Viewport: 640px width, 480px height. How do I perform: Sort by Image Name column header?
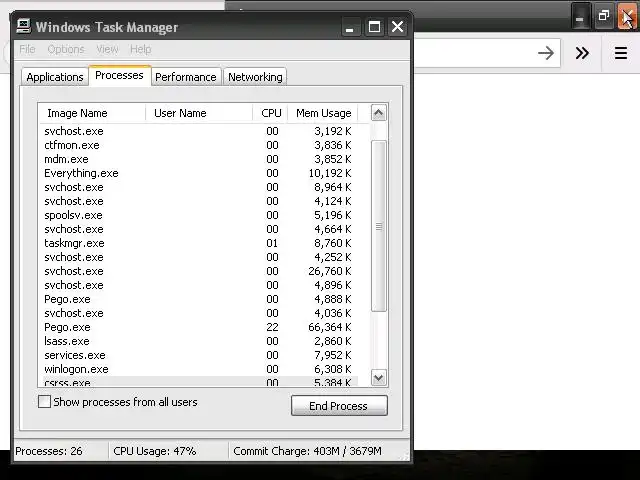click(92, 113)
